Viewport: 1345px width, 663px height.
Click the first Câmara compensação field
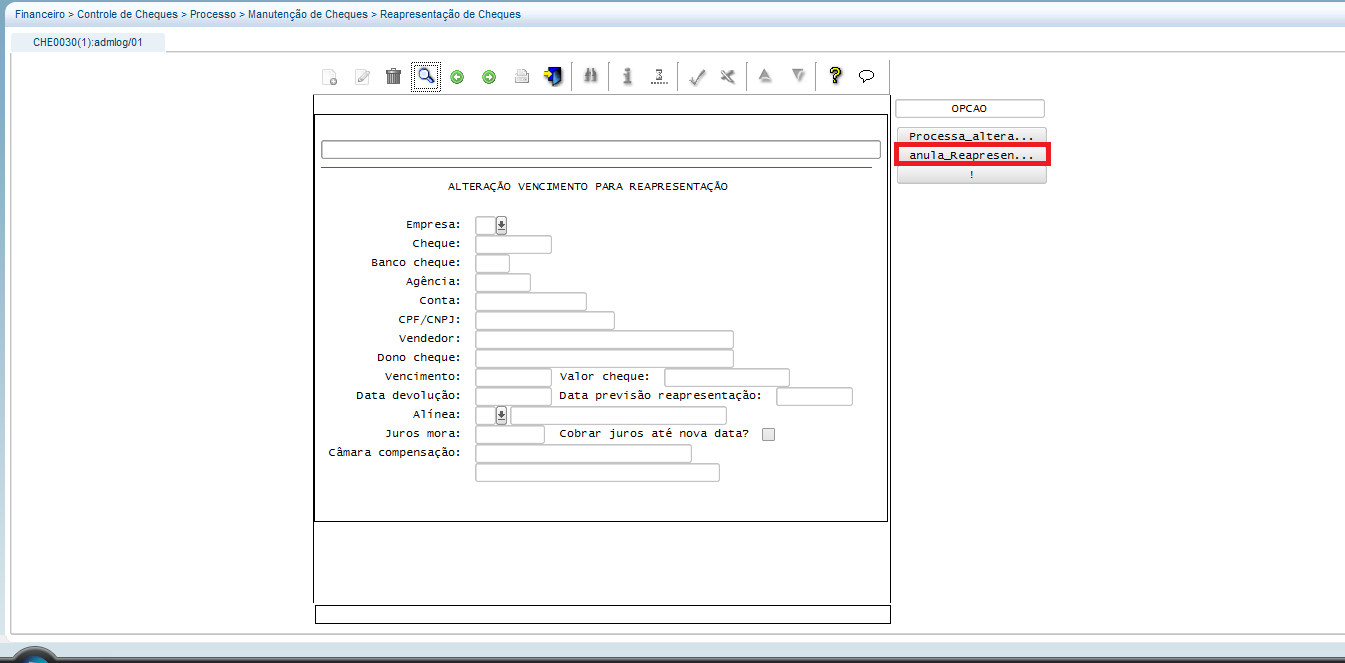(x=583, y=453)
